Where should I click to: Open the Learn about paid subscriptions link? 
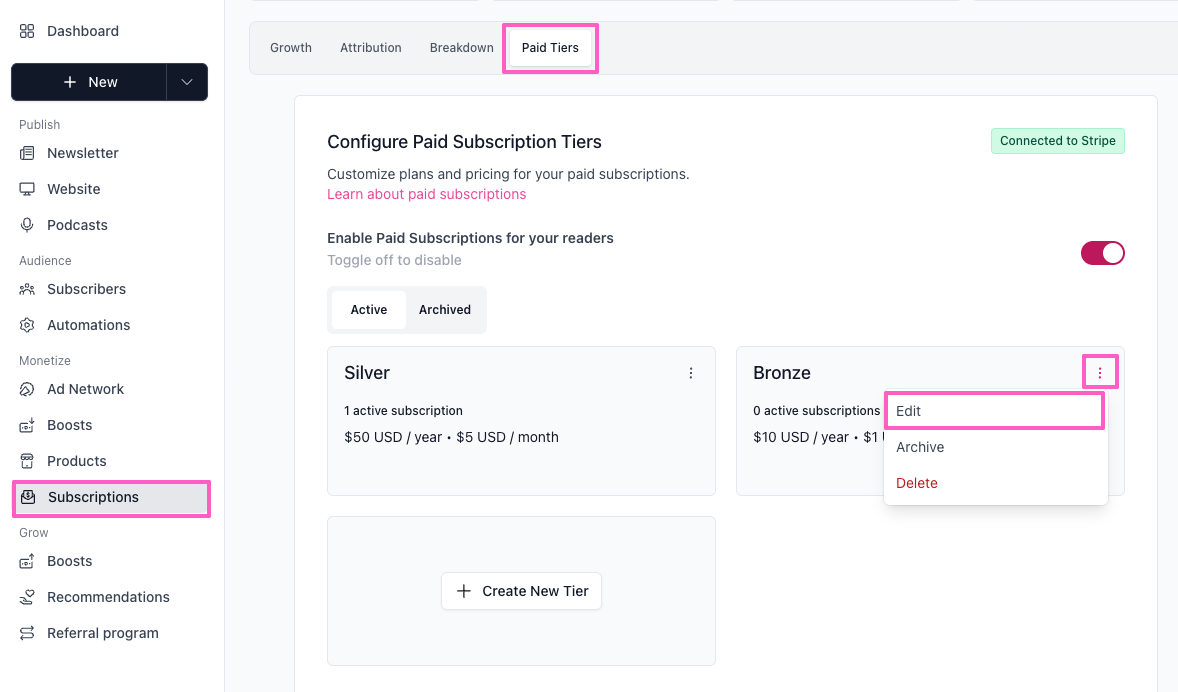(426, 194)
